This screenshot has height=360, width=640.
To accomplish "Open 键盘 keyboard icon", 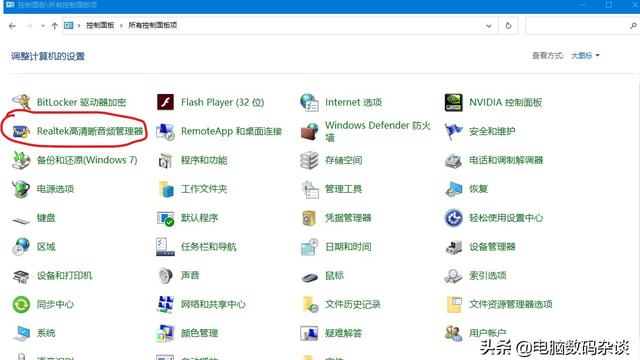I will 21,220.
